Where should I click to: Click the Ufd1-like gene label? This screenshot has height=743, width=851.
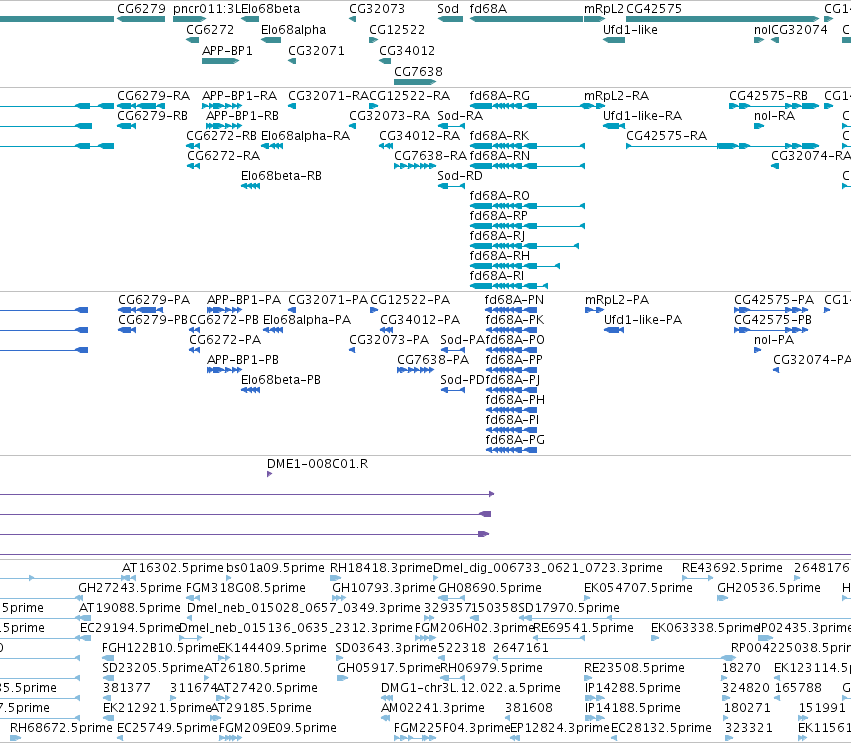point(630,29)
